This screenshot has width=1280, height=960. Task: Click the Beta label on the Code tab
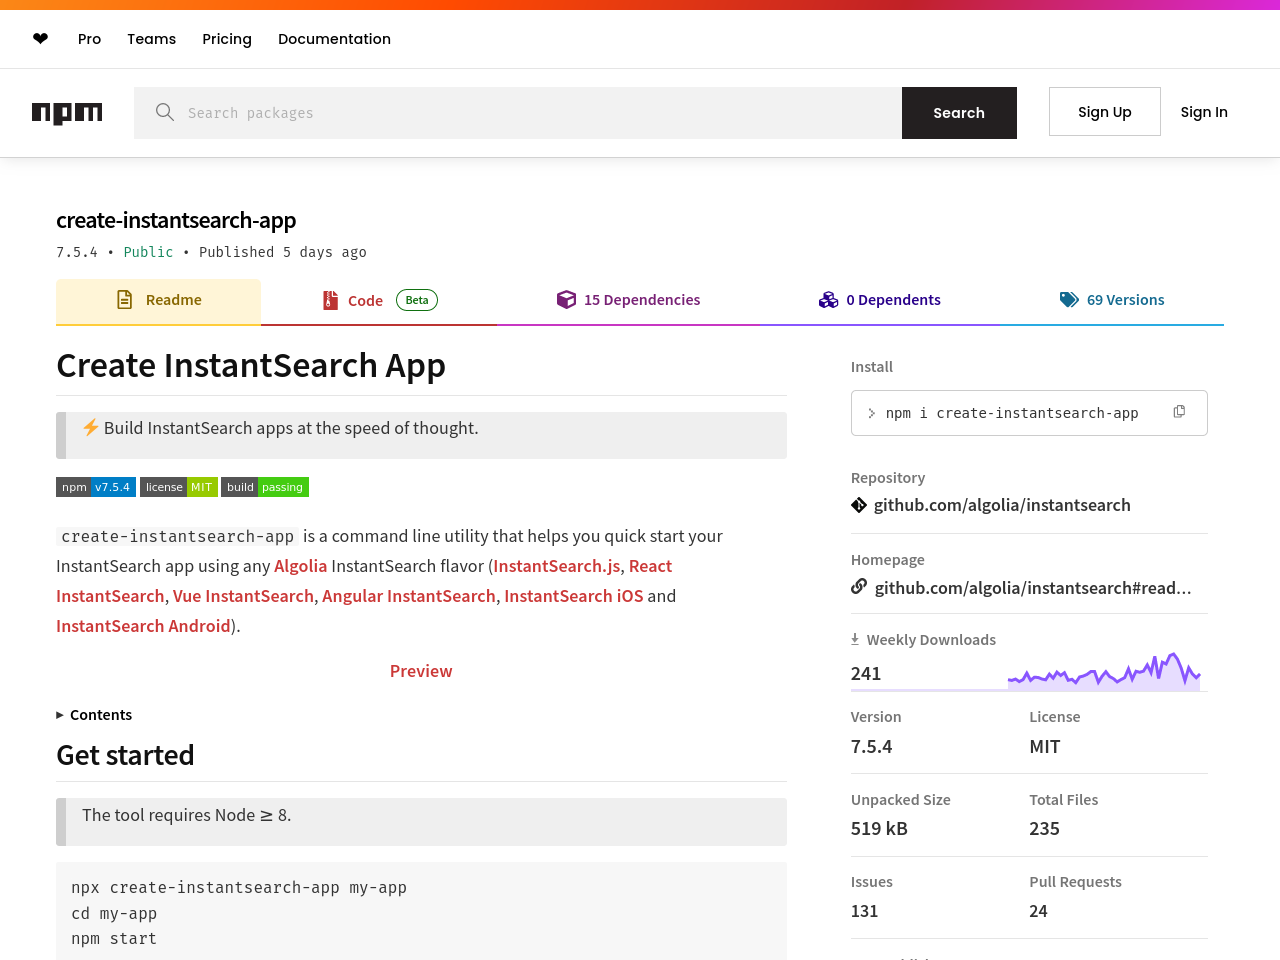click(x=417, y=300)
